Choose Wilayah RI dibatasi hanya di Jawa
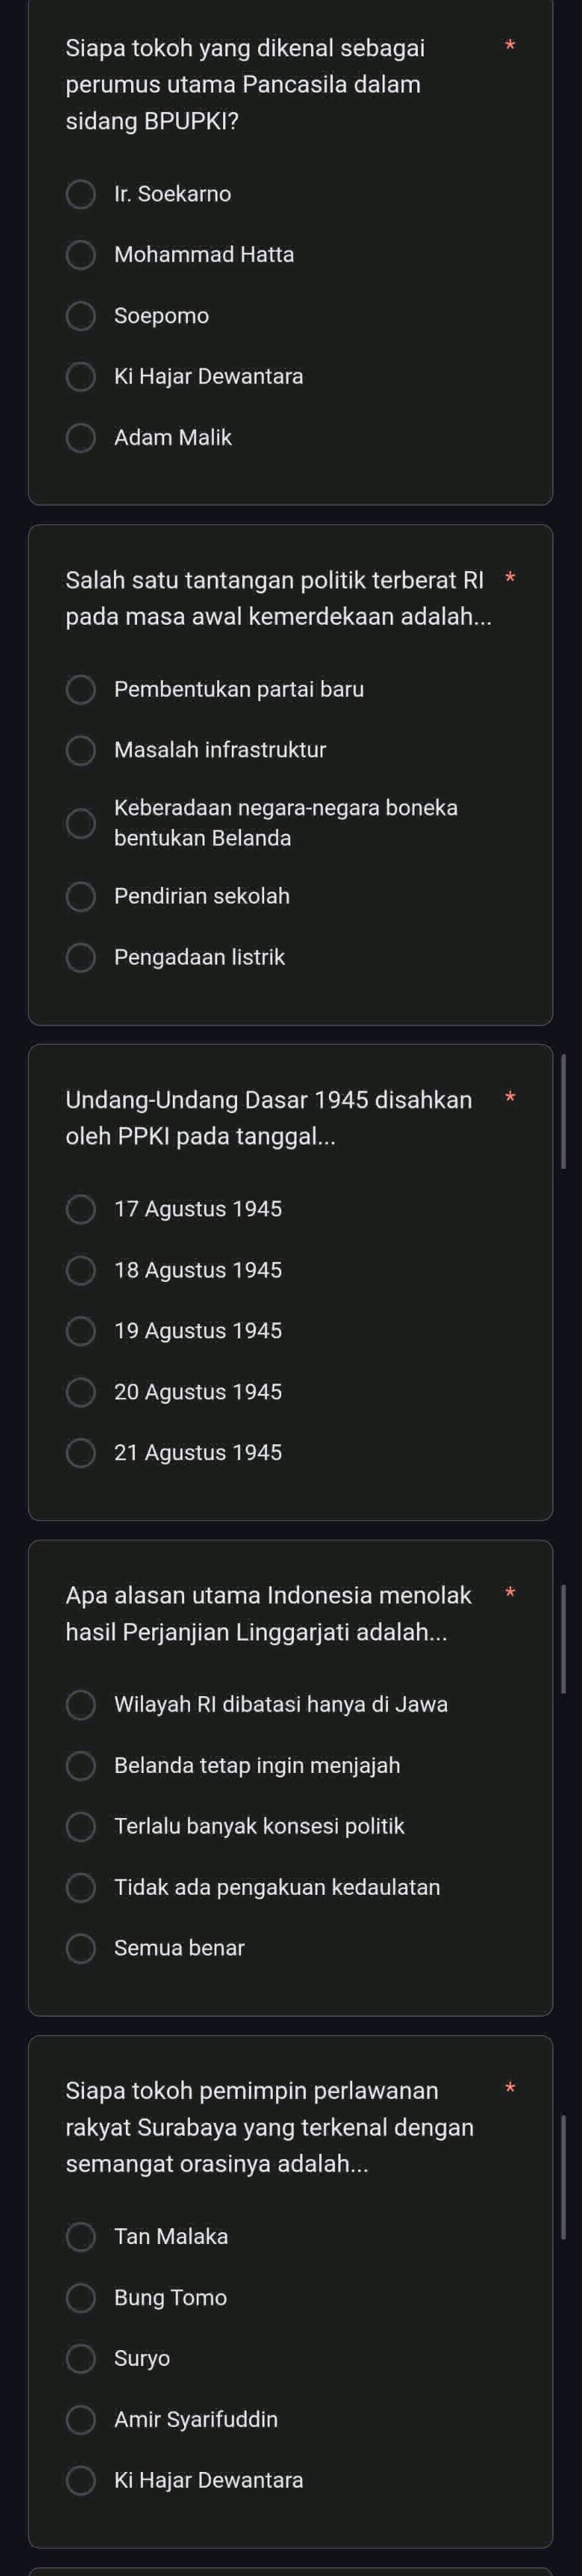The width and height of the screenshot is (582, 2576). (x=80, y=1704)
